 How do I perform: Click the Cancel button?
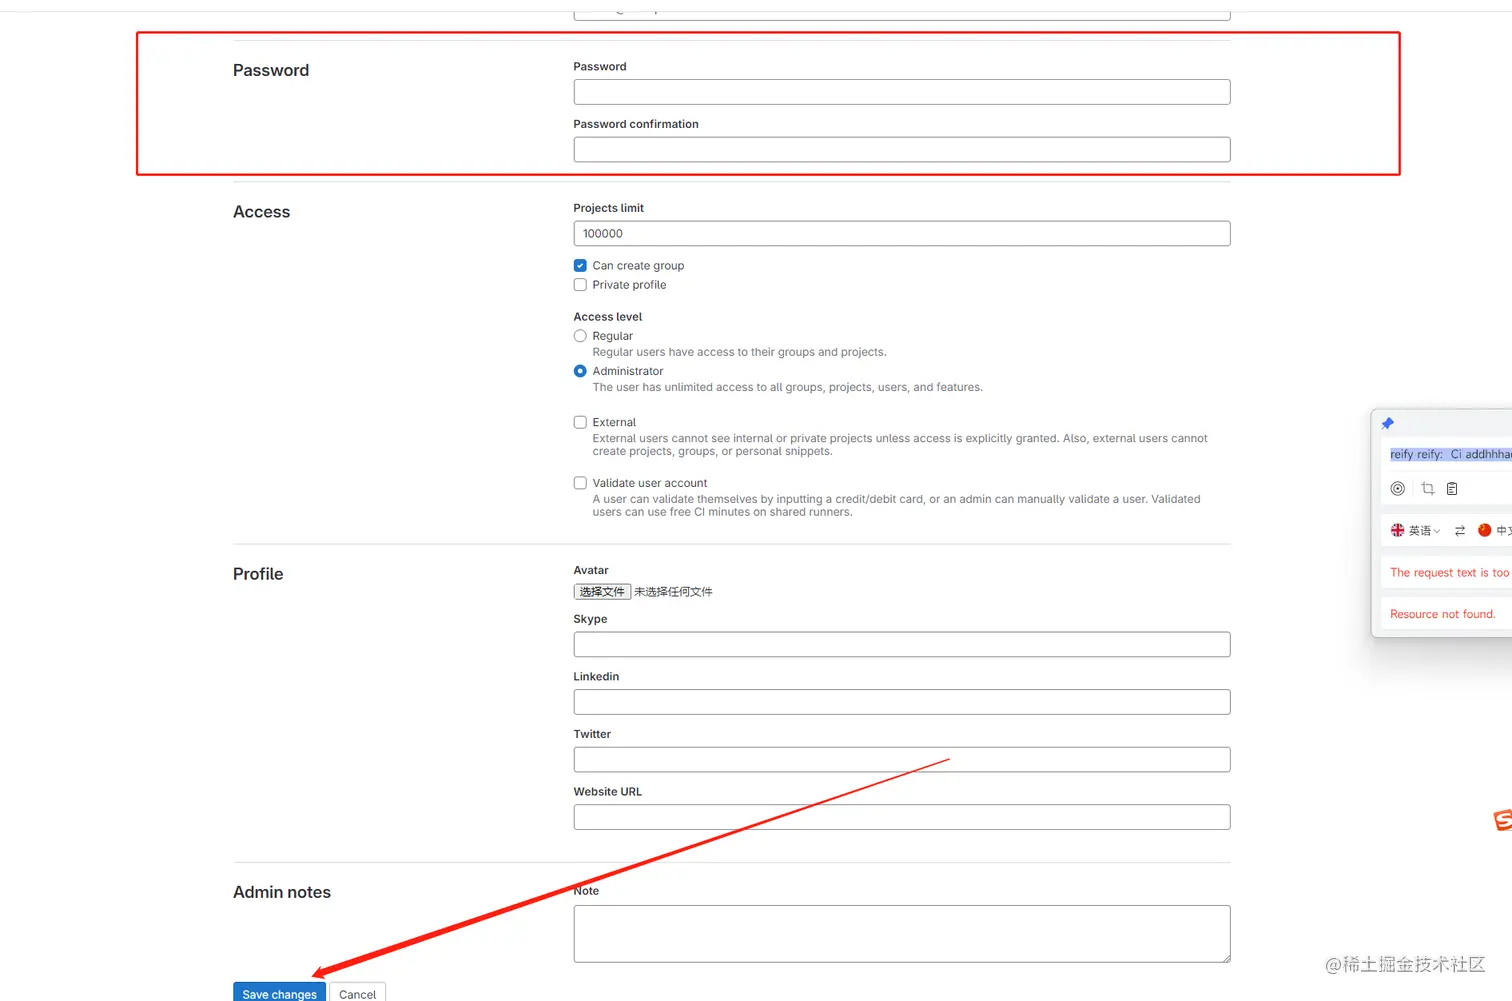click(x=357, y=993)
